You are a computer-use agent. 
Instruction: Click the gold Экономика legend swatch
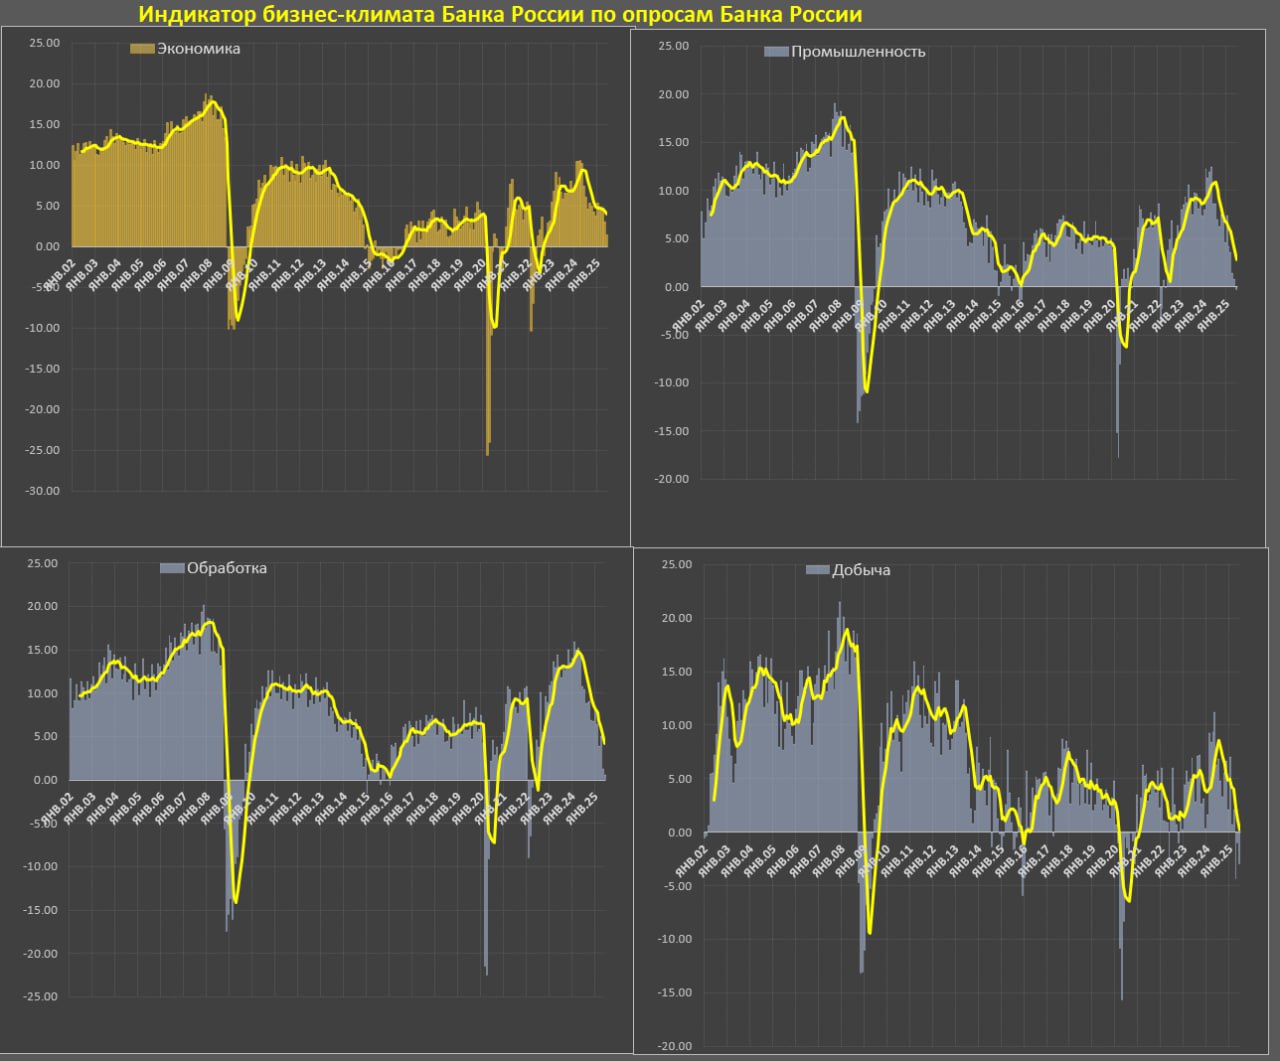point(142,49)
